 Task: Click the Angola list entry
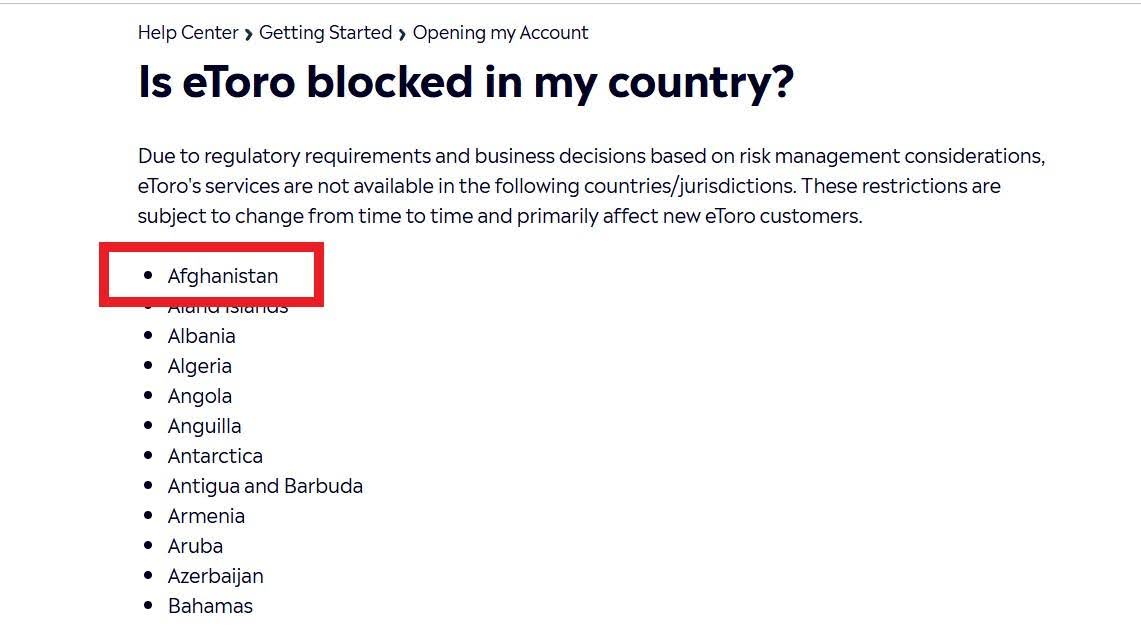pos(199,396)
